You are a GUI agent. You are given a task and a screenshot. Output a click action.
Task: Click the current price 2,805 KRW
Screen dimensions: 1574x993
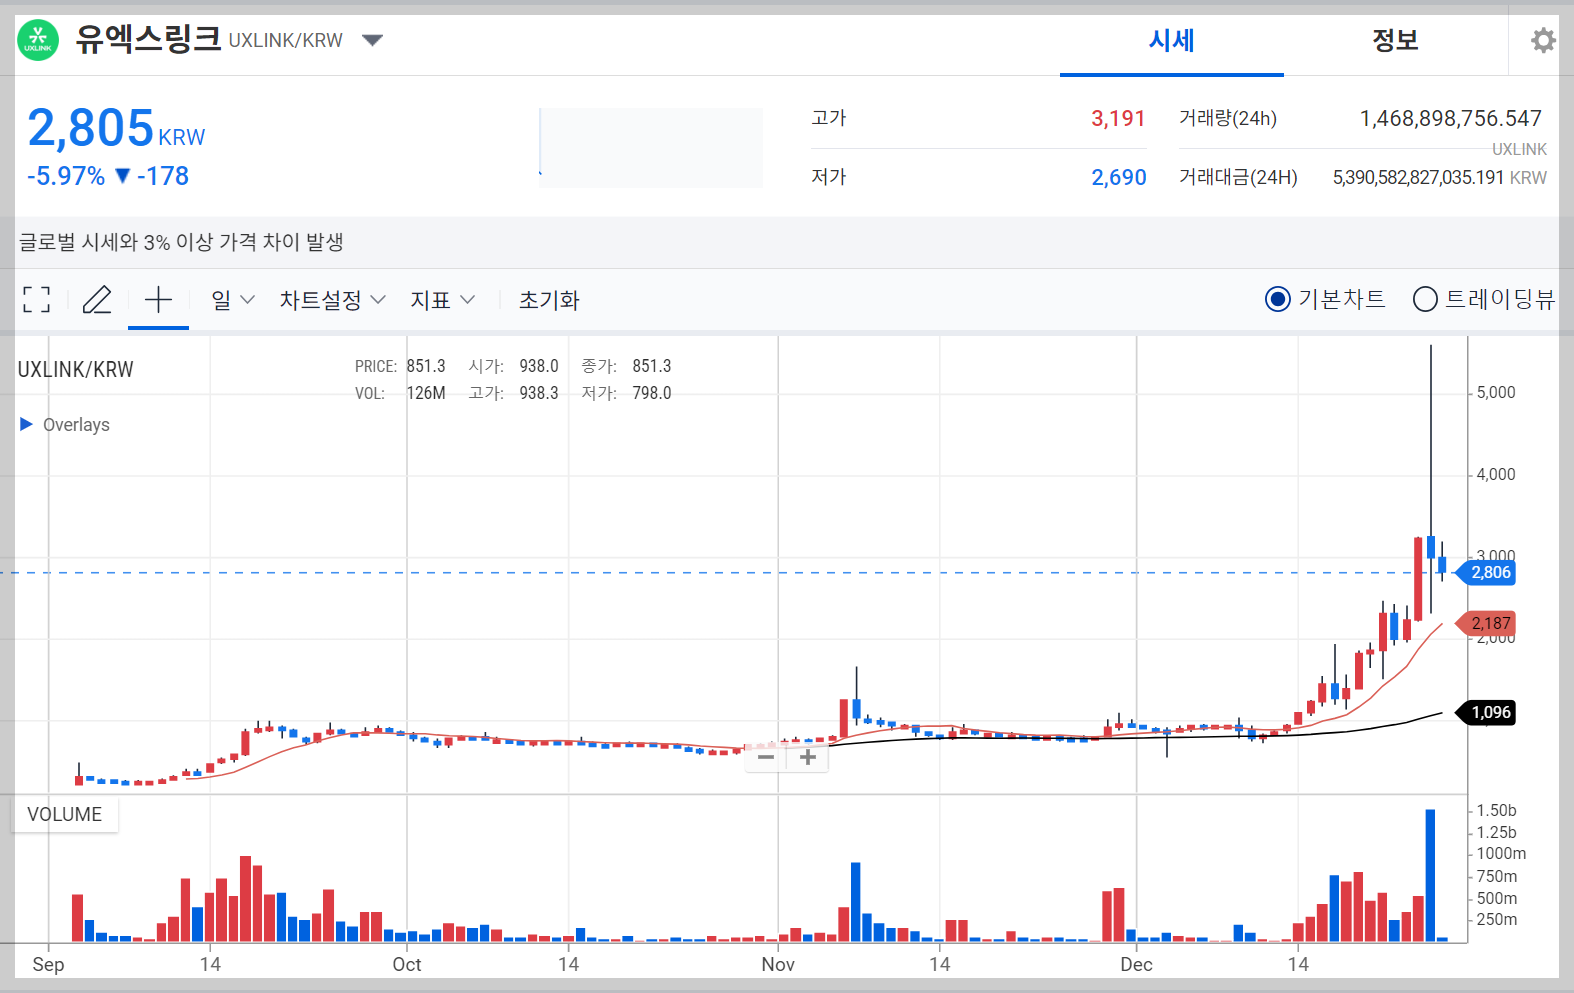116,129
